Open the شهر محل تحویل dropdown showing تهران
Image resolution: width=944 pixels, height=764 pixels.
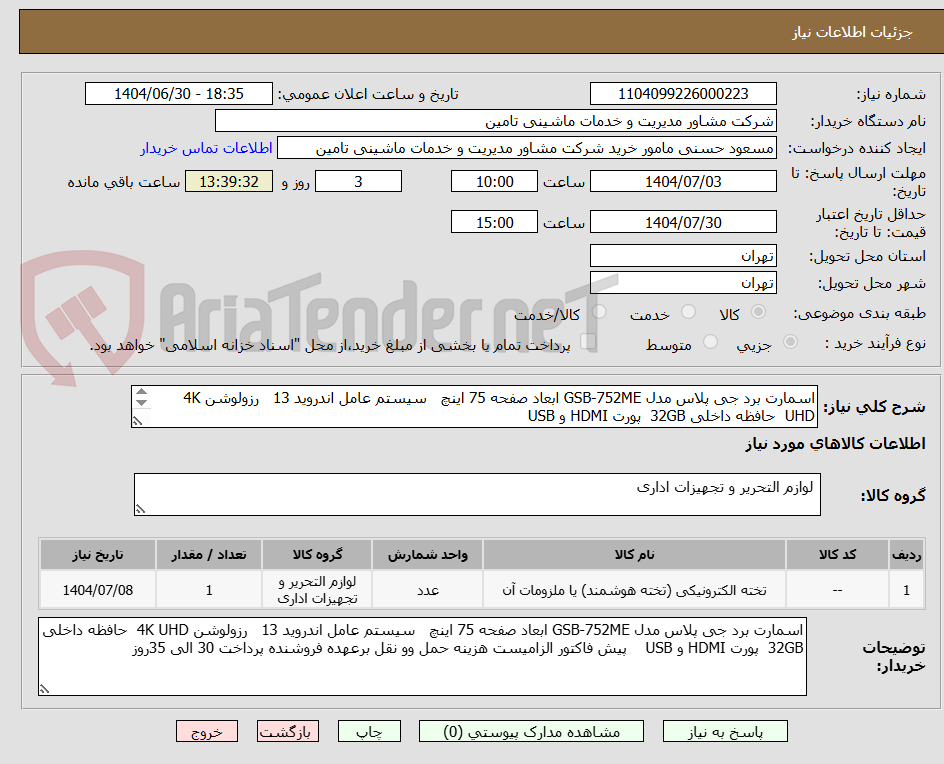tap(683, 282)
